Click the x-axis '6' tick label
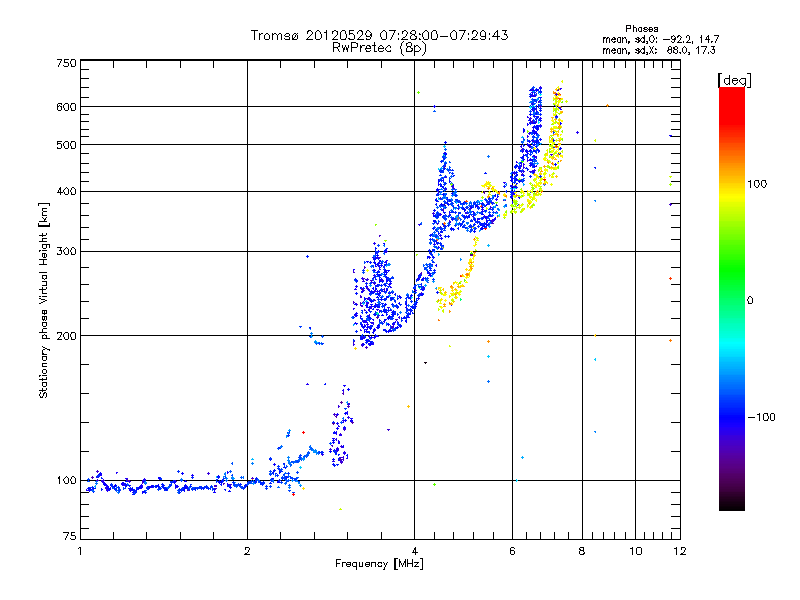The width and height of the screenshot is (800, 600). coord(512,551)
